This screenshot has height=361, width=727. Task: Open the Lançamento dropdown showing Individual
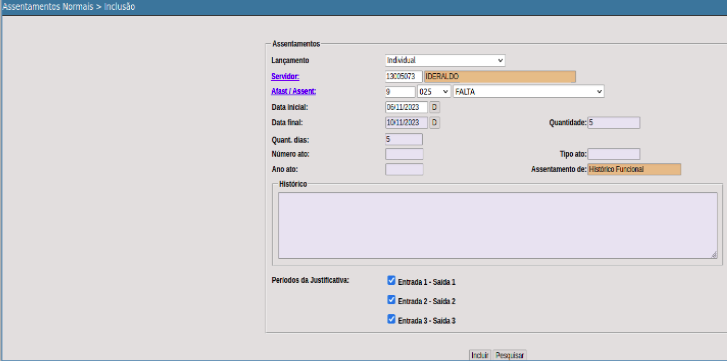pyautogui.click(x=445, y=60)
